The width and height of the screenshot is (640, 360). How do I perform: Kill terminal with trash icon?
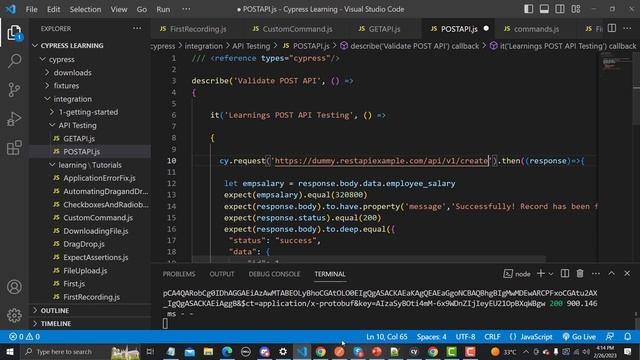580,273
